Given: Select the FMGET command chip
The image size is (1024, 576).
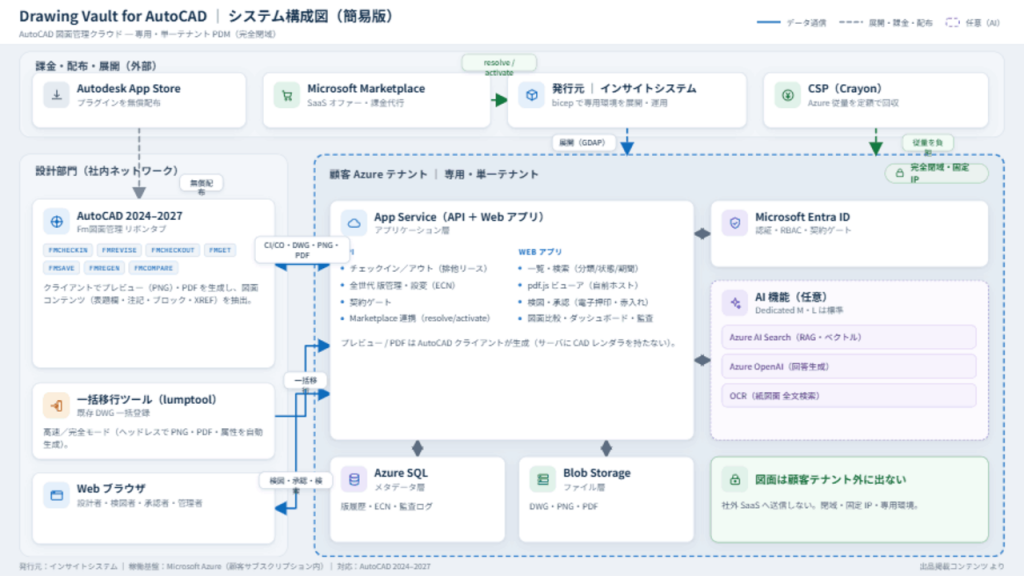Looking at the screenshot, I should [220, 250].
